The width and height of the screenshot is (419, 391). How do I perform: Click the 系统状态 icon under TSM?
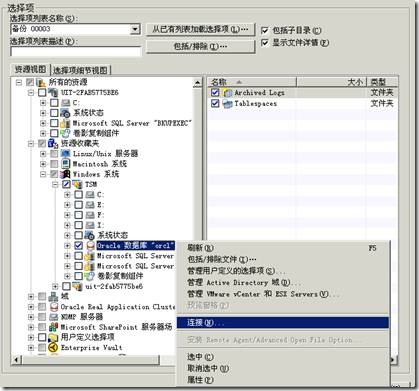tap(90, 235)
